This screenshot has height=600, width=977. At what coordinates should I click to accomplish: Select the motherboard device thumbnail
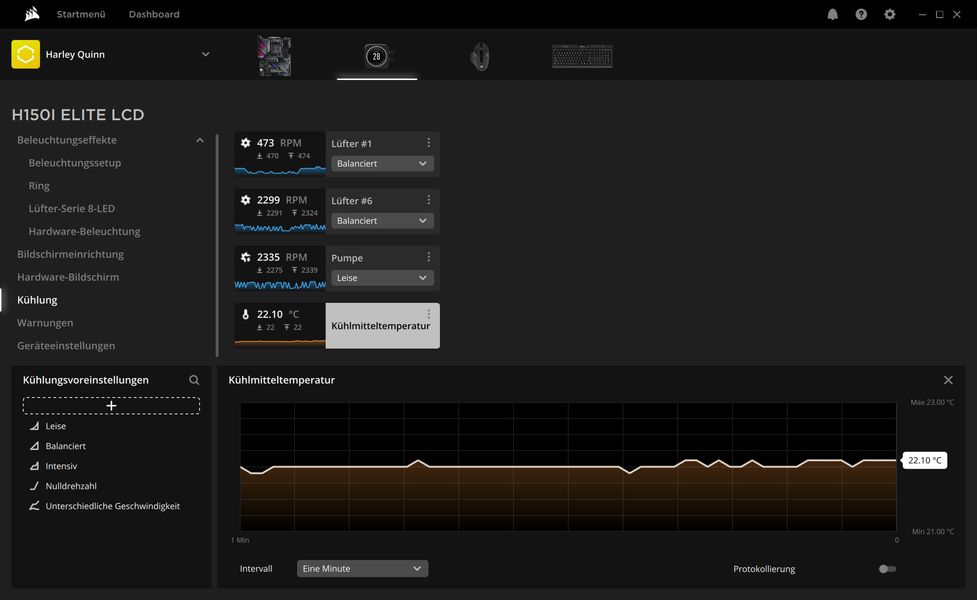point(274,56)
